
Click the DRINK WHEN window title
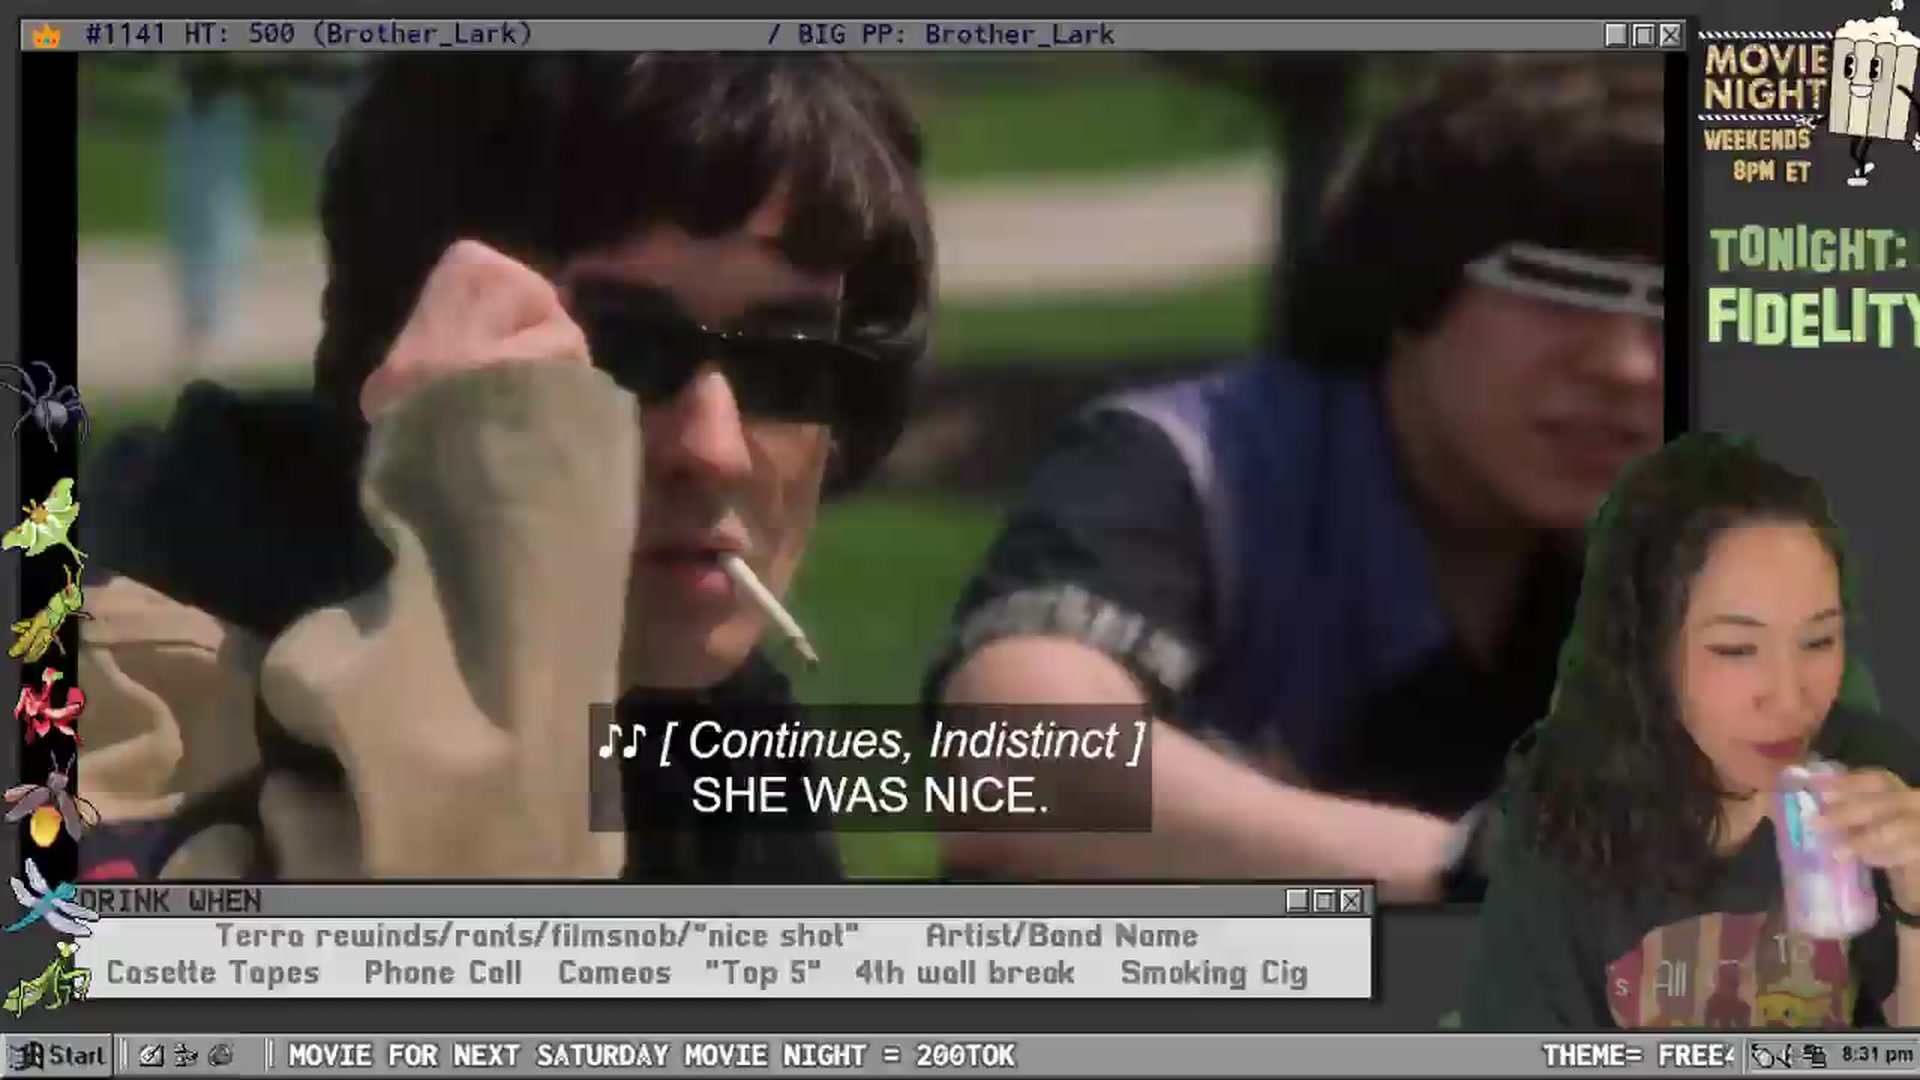click(x=171, y=901)
